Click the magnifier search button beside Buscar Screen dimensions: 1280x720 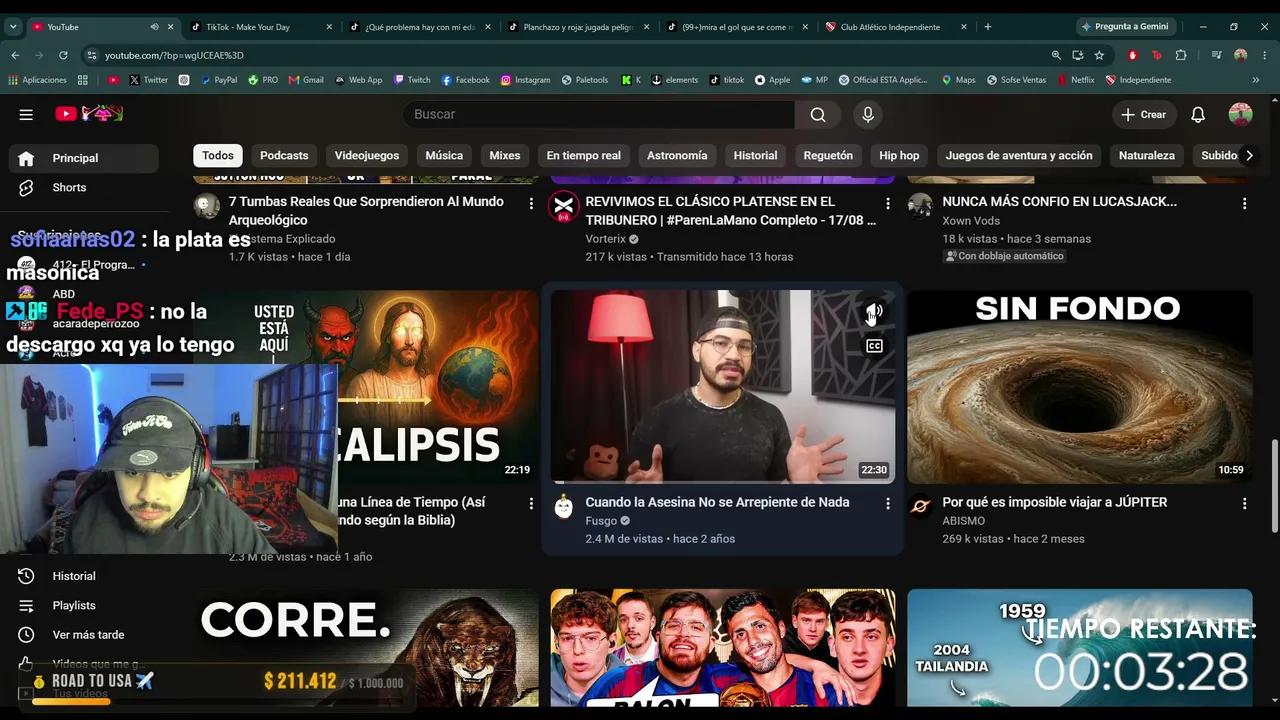coord(818,114)
